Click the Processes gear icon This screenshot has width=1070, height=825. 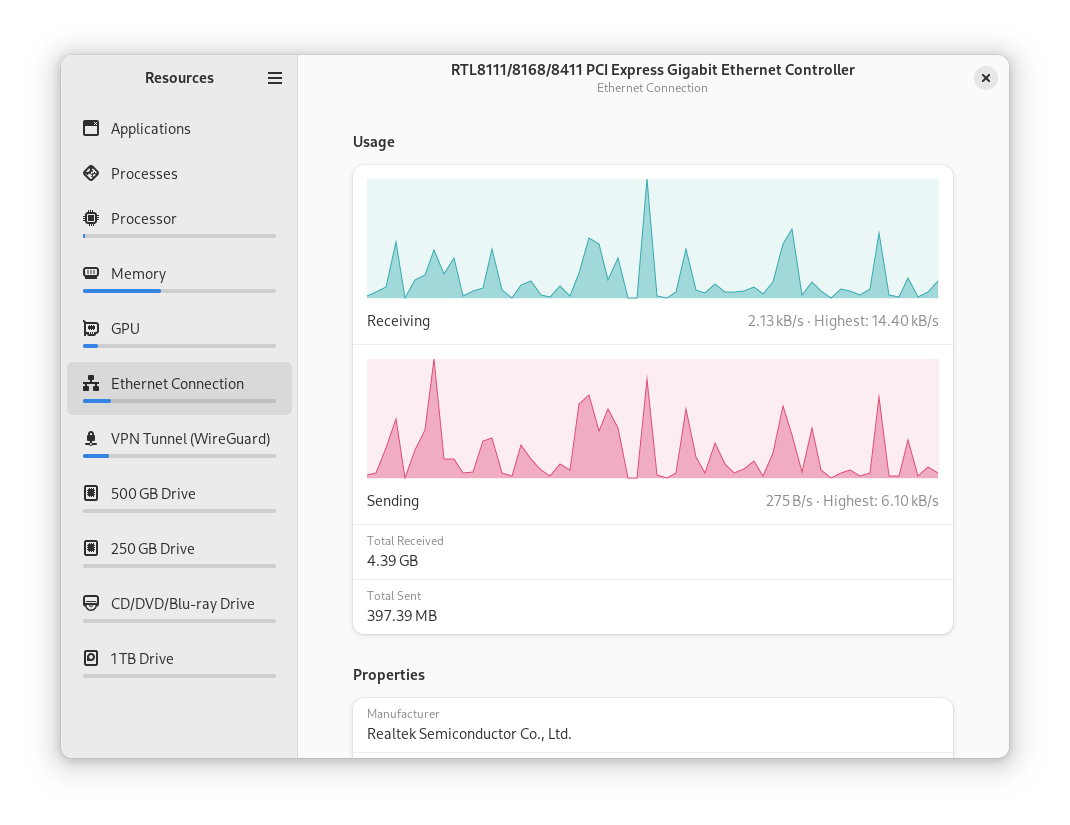click(91, 173)
